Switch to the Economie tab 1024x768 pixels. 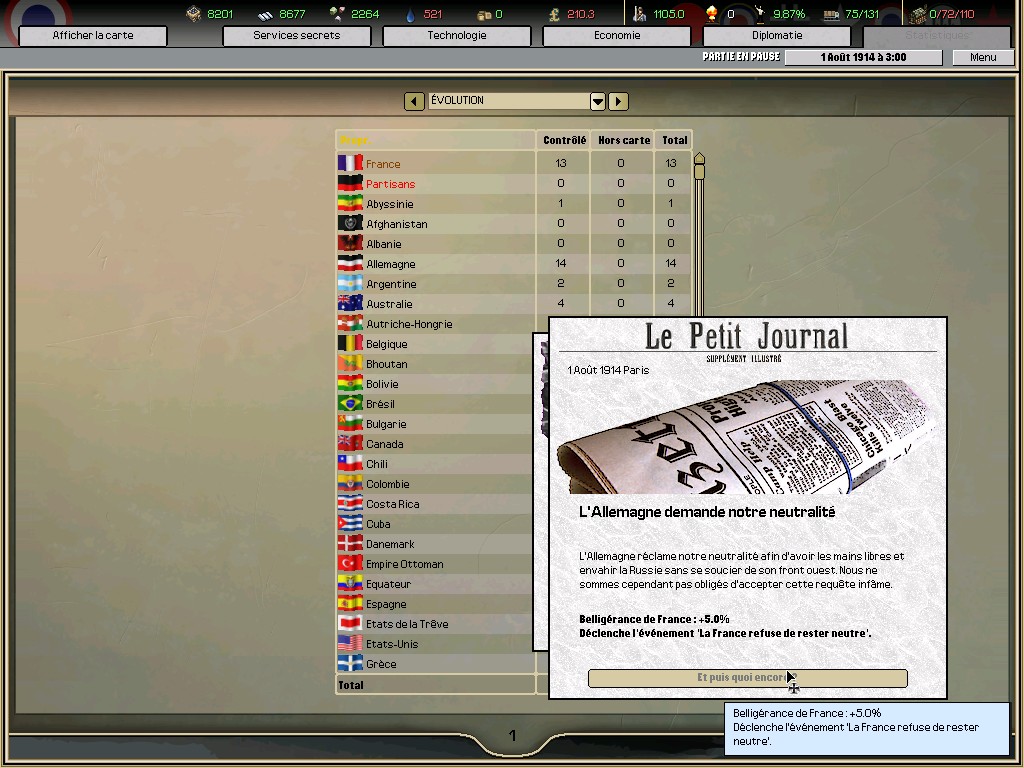click(617, 35)
